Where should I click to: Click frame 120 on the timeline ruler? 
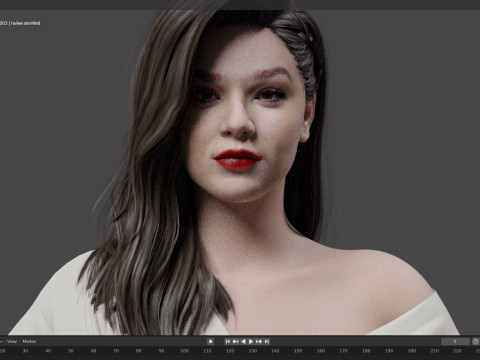tap(230, 351)
